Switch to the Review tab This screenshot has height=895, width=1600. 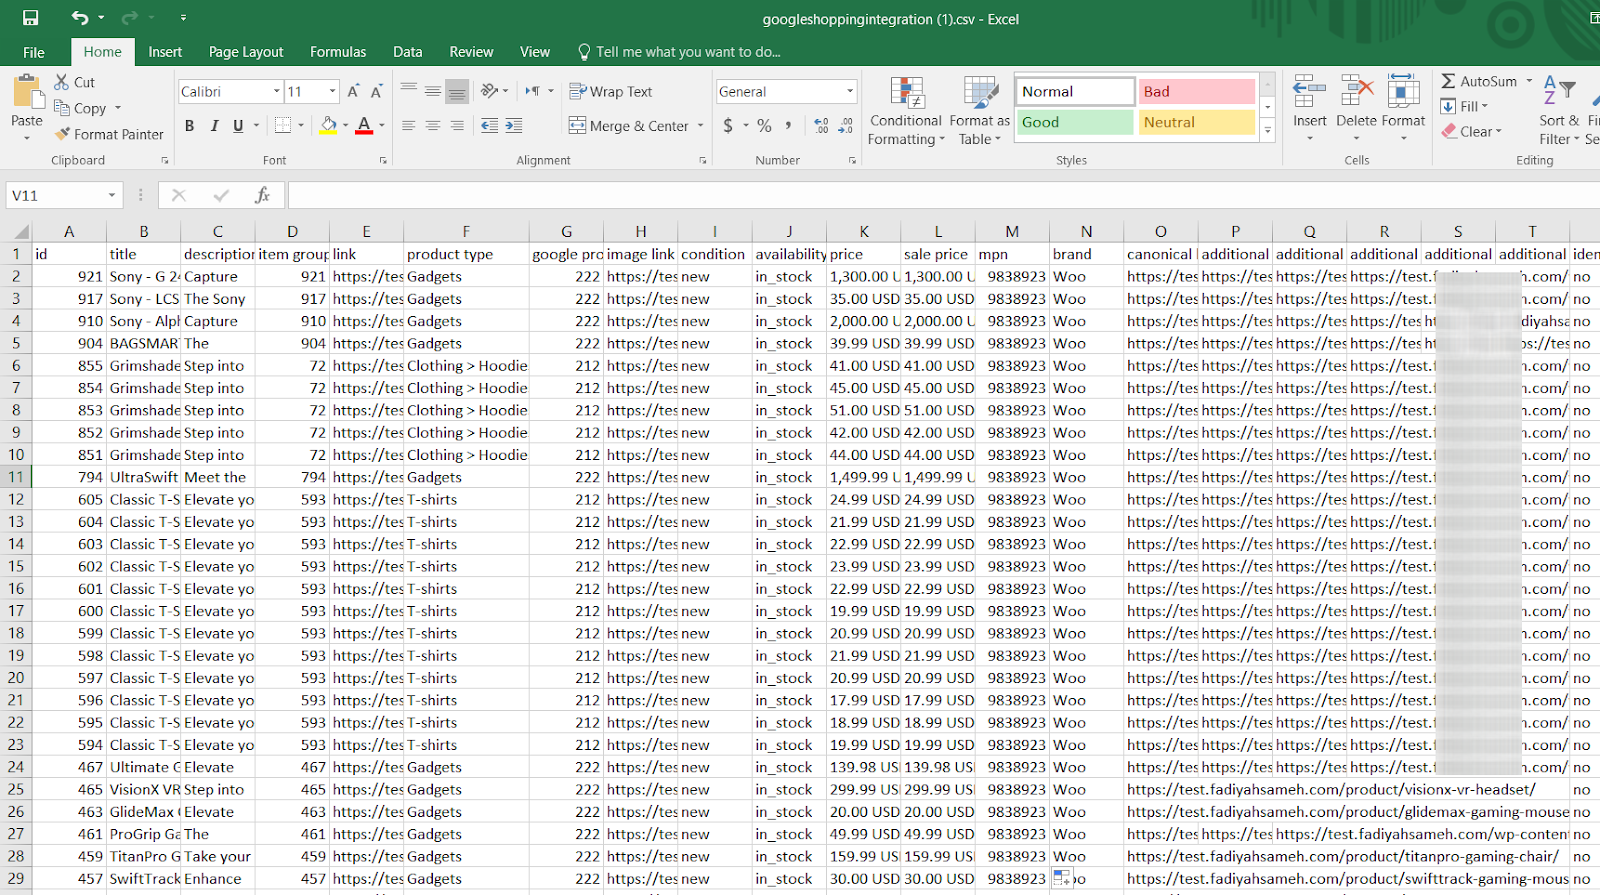(471, 52)
